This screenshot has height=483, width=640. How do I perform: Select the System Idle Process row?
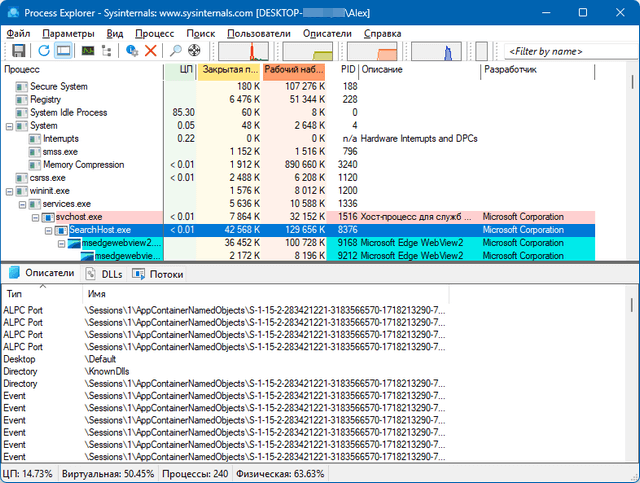click(x=298, y=113)
